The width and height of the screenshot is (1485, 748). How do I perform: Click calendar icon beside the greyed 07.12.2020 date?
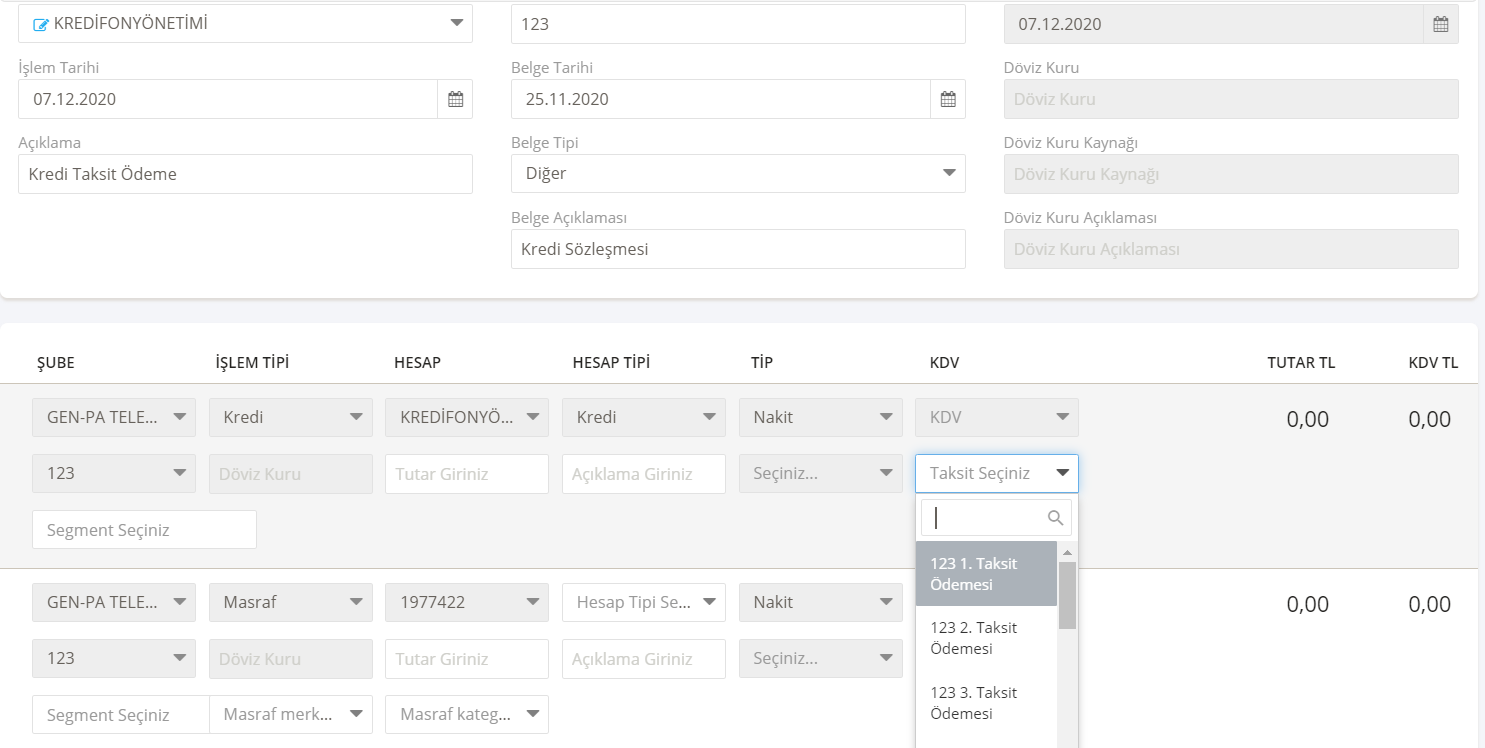(x=1440, y=24)
